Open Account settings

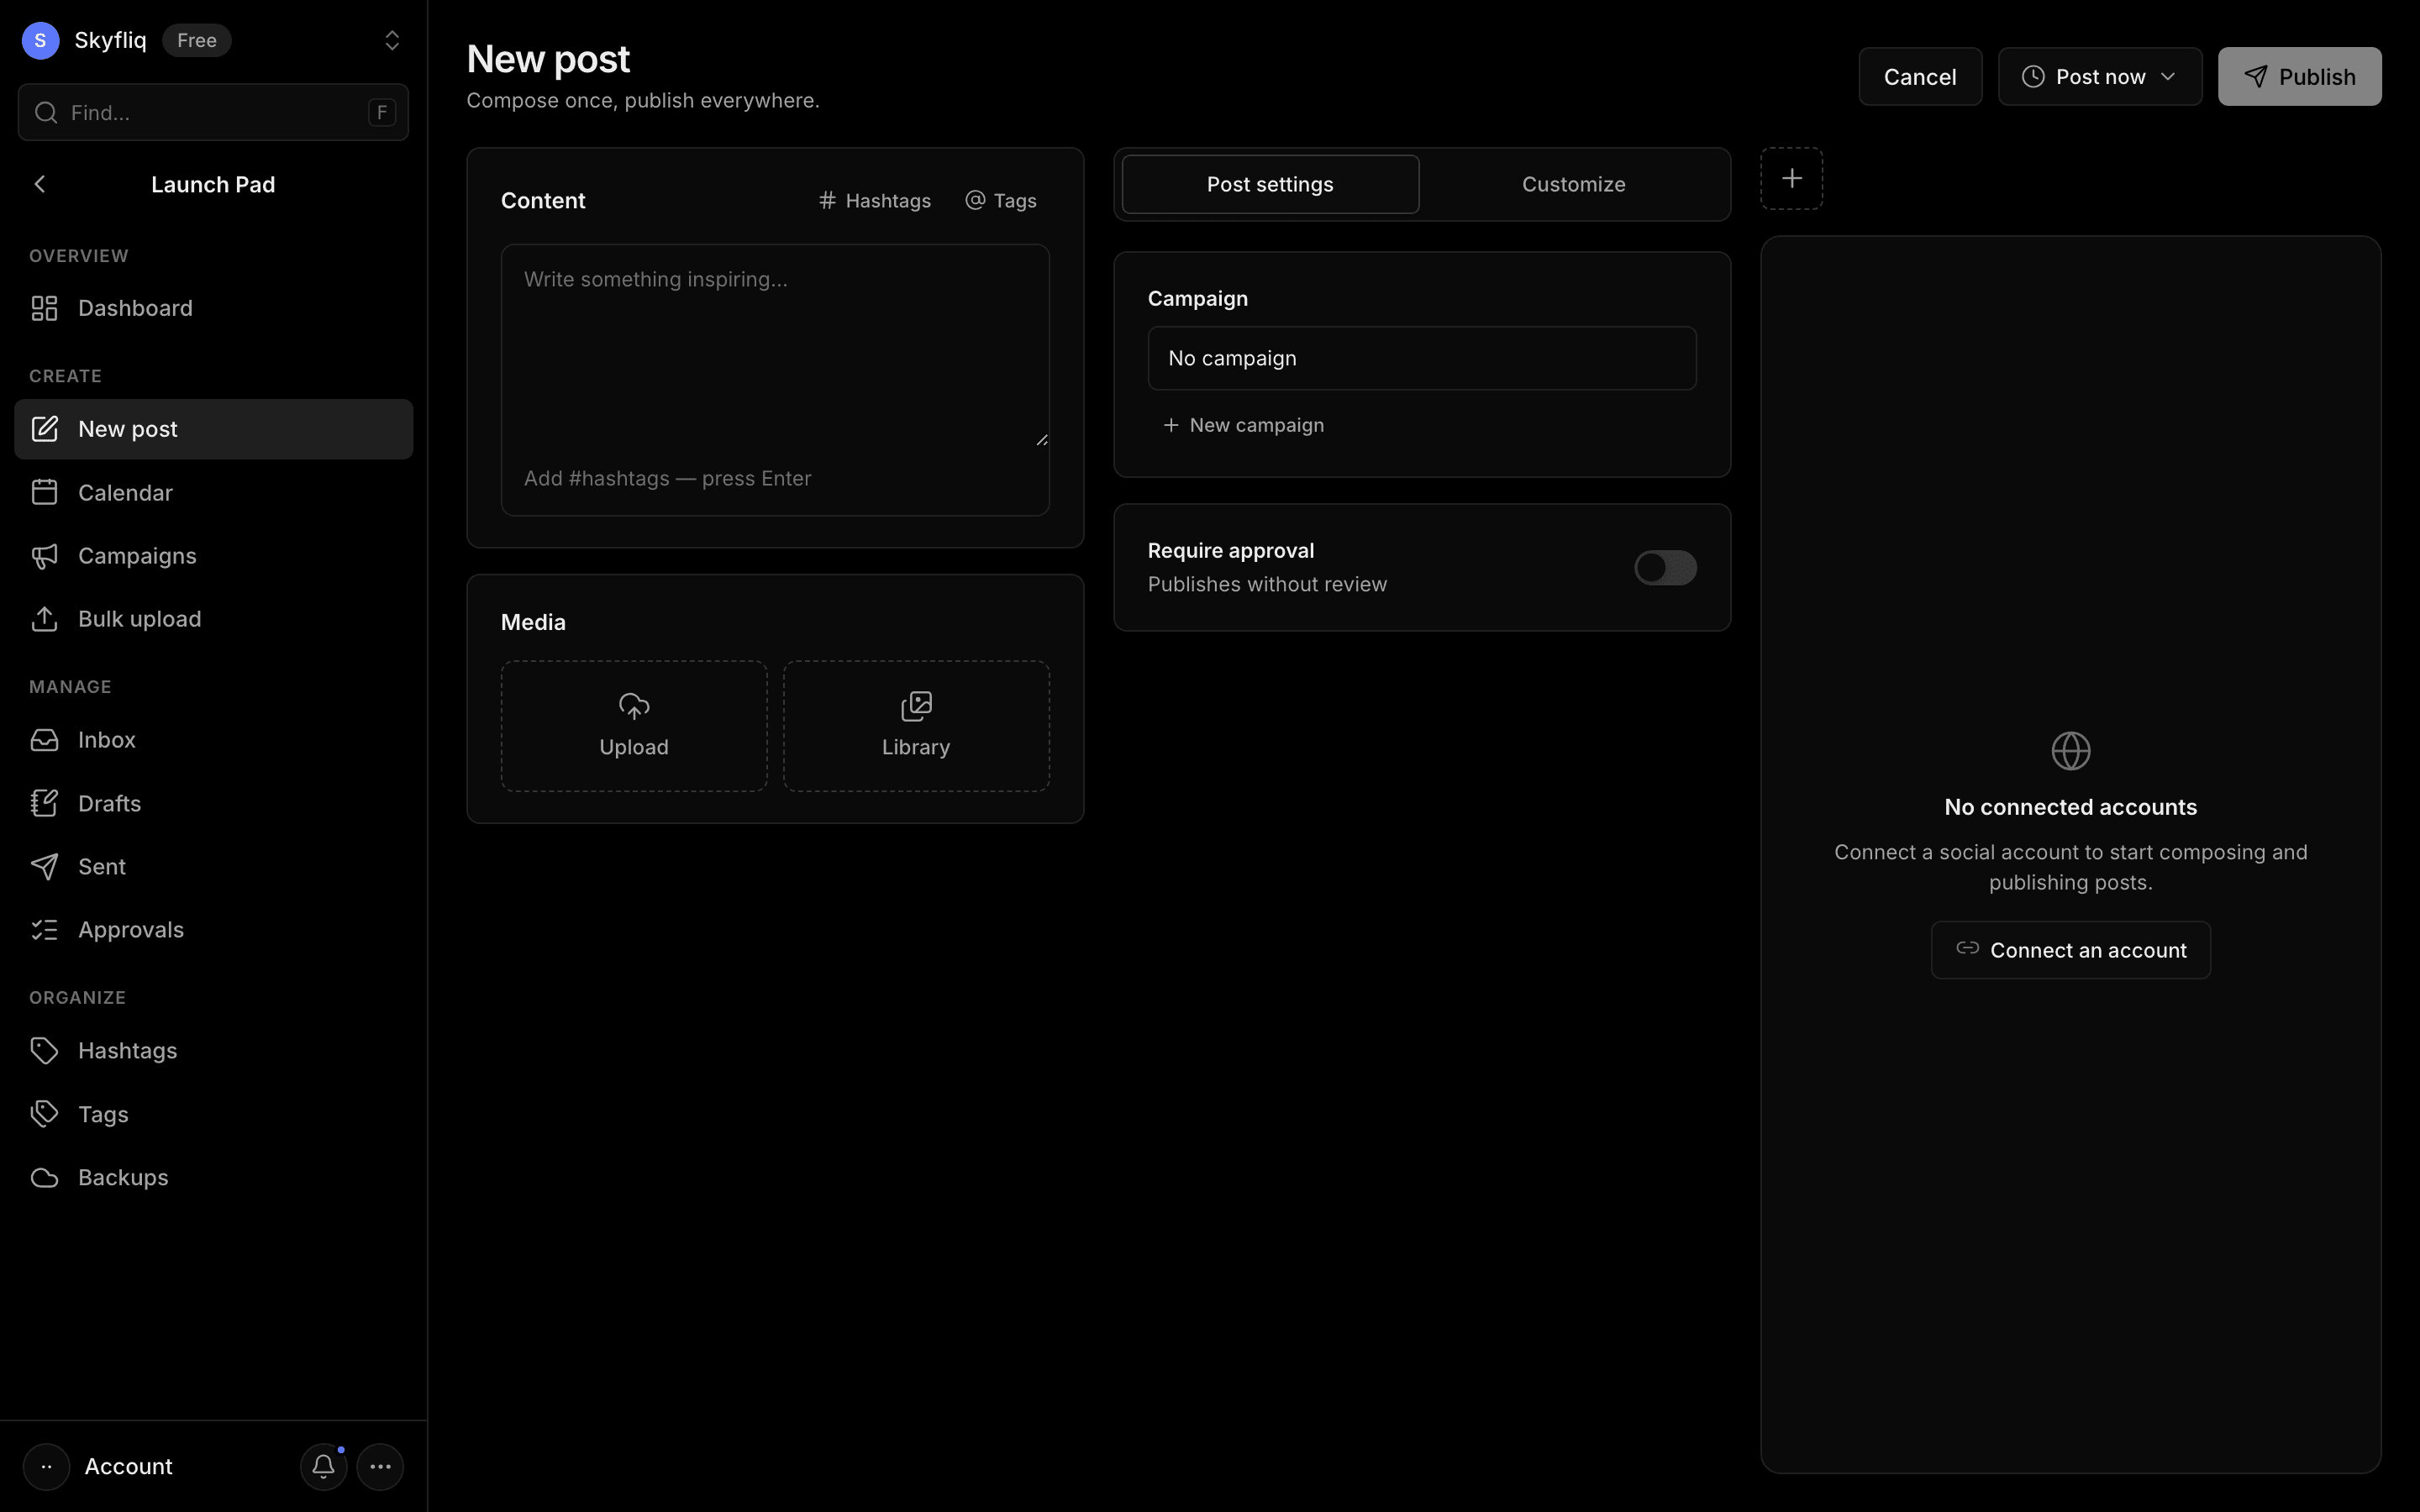98,1466
